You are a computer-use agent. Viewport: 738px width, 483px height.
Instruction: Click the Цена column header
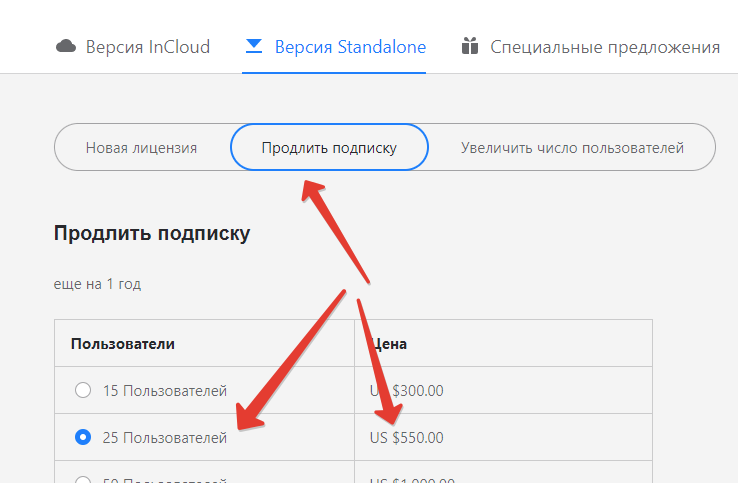click(390, 344)
